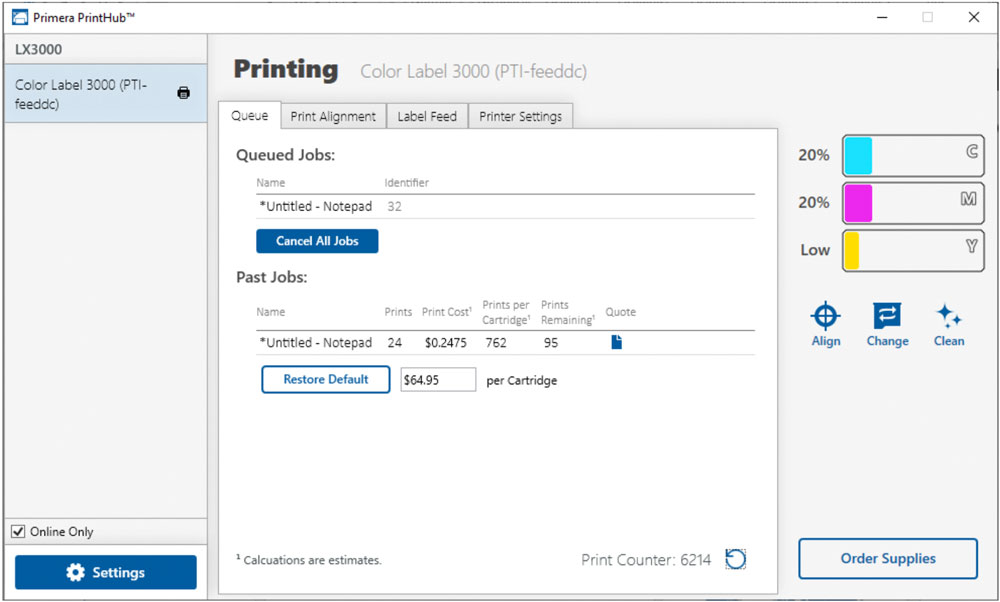Click the Print Counter: 6214 text
Viewport: 1000px width, 602px height.
(645, 560)
